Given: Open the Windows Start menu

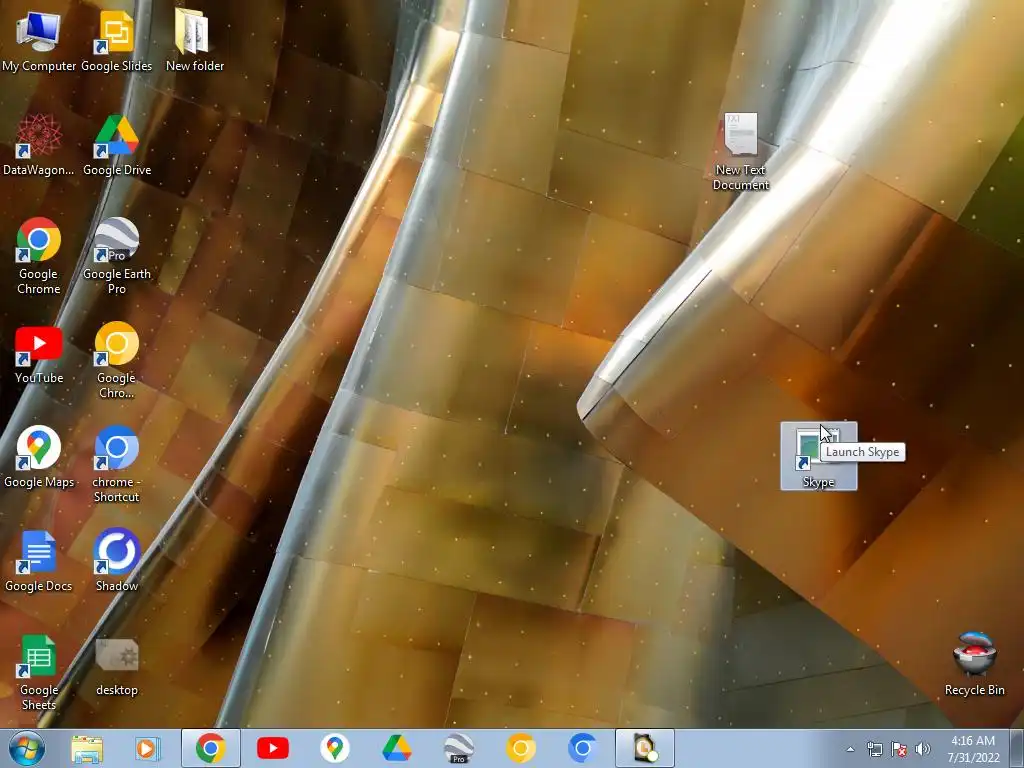Looking at the screenshot, I should 26,748.
